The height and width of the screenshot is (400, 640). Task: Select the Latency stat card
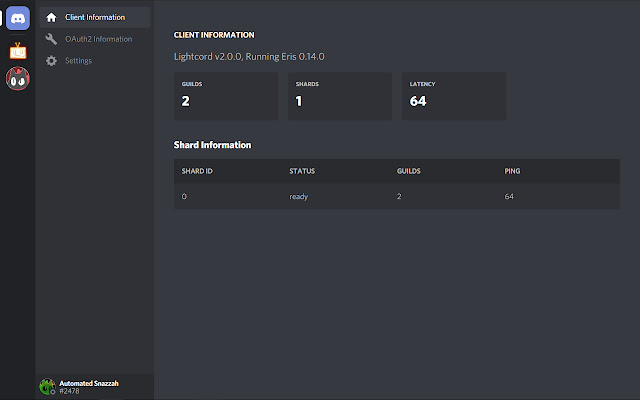pyautogui.click(x=453, y=96)
